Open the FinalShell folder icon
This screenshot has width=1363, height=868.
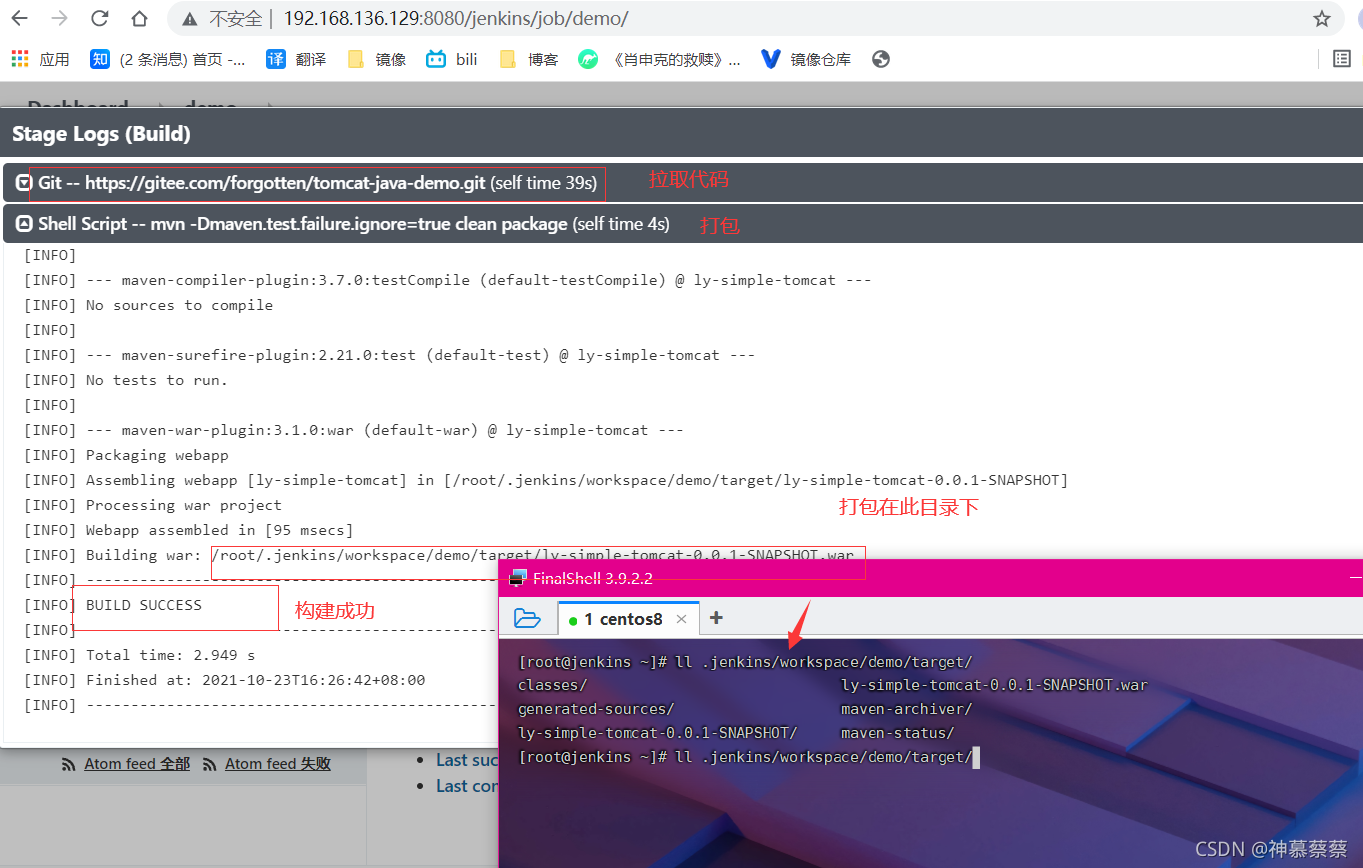click(x=527, y=618)
